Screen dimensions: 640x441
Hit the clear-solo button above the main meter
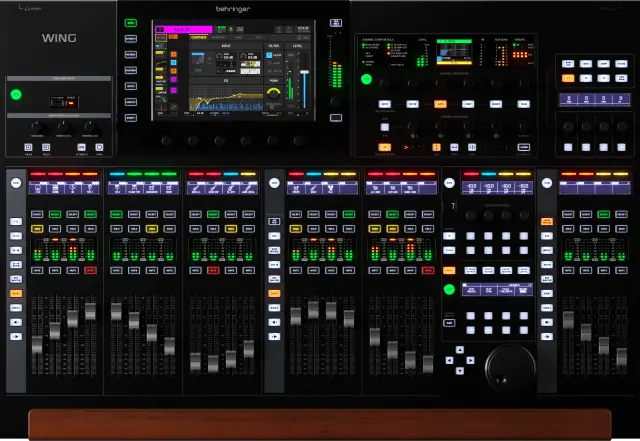coord(336,23)
